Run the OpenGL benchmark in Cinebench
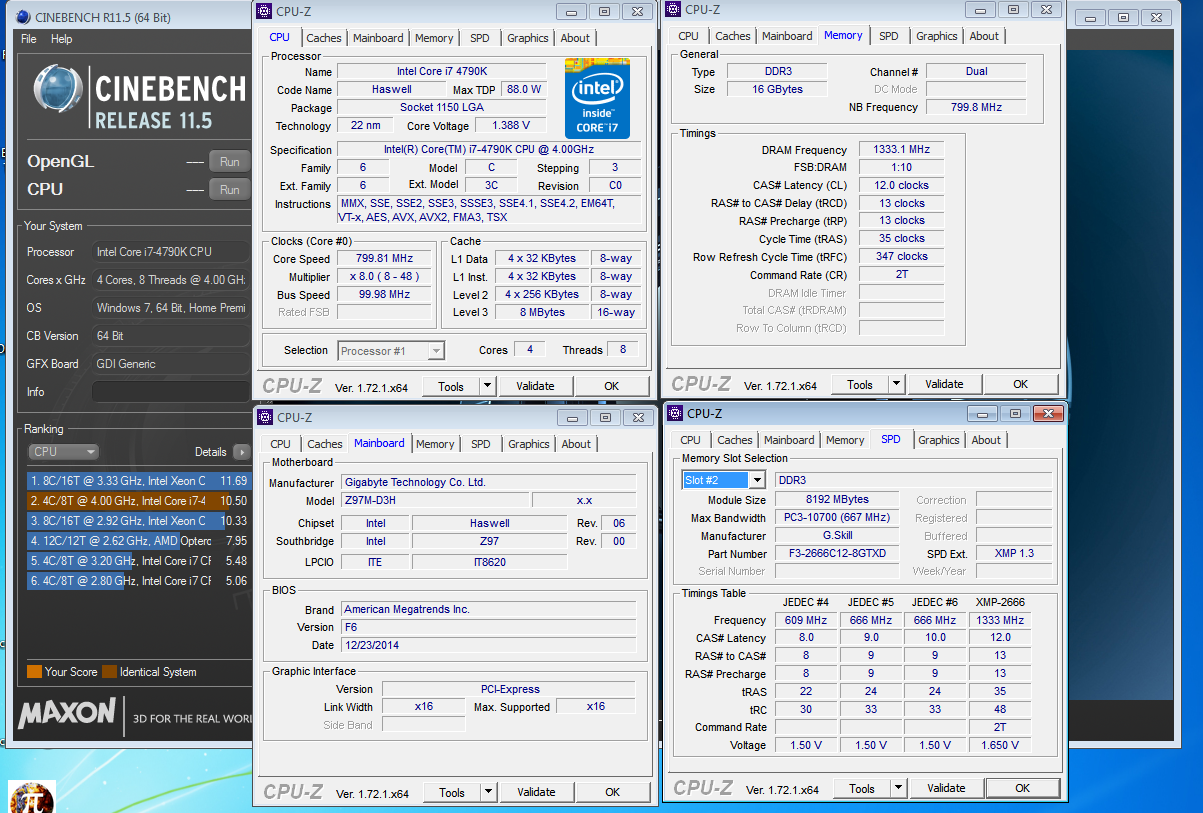 coord(230,162)
